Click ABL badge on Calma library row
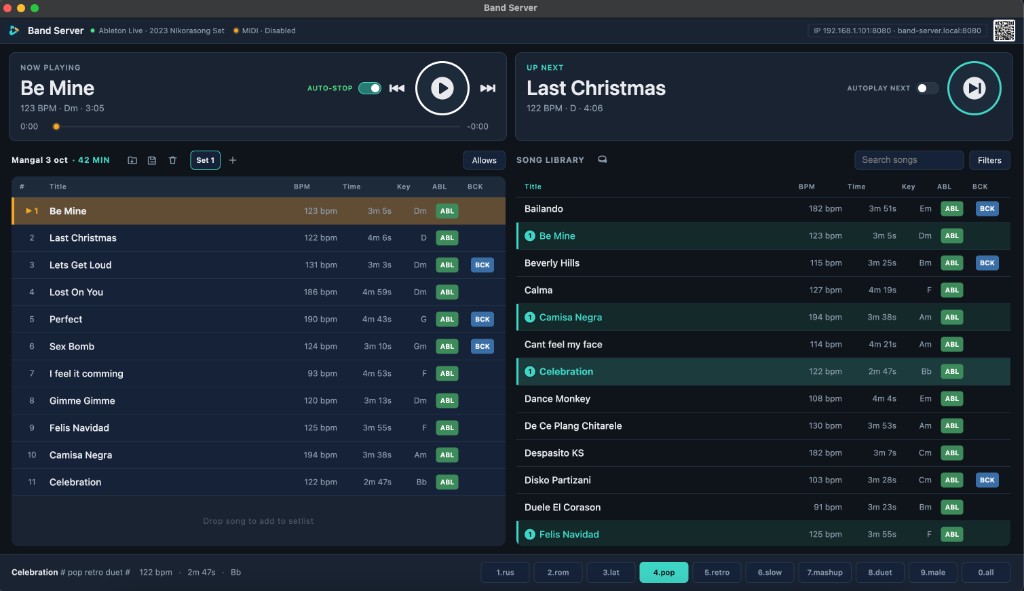1024x591 pixels. (x=952, y=290)
